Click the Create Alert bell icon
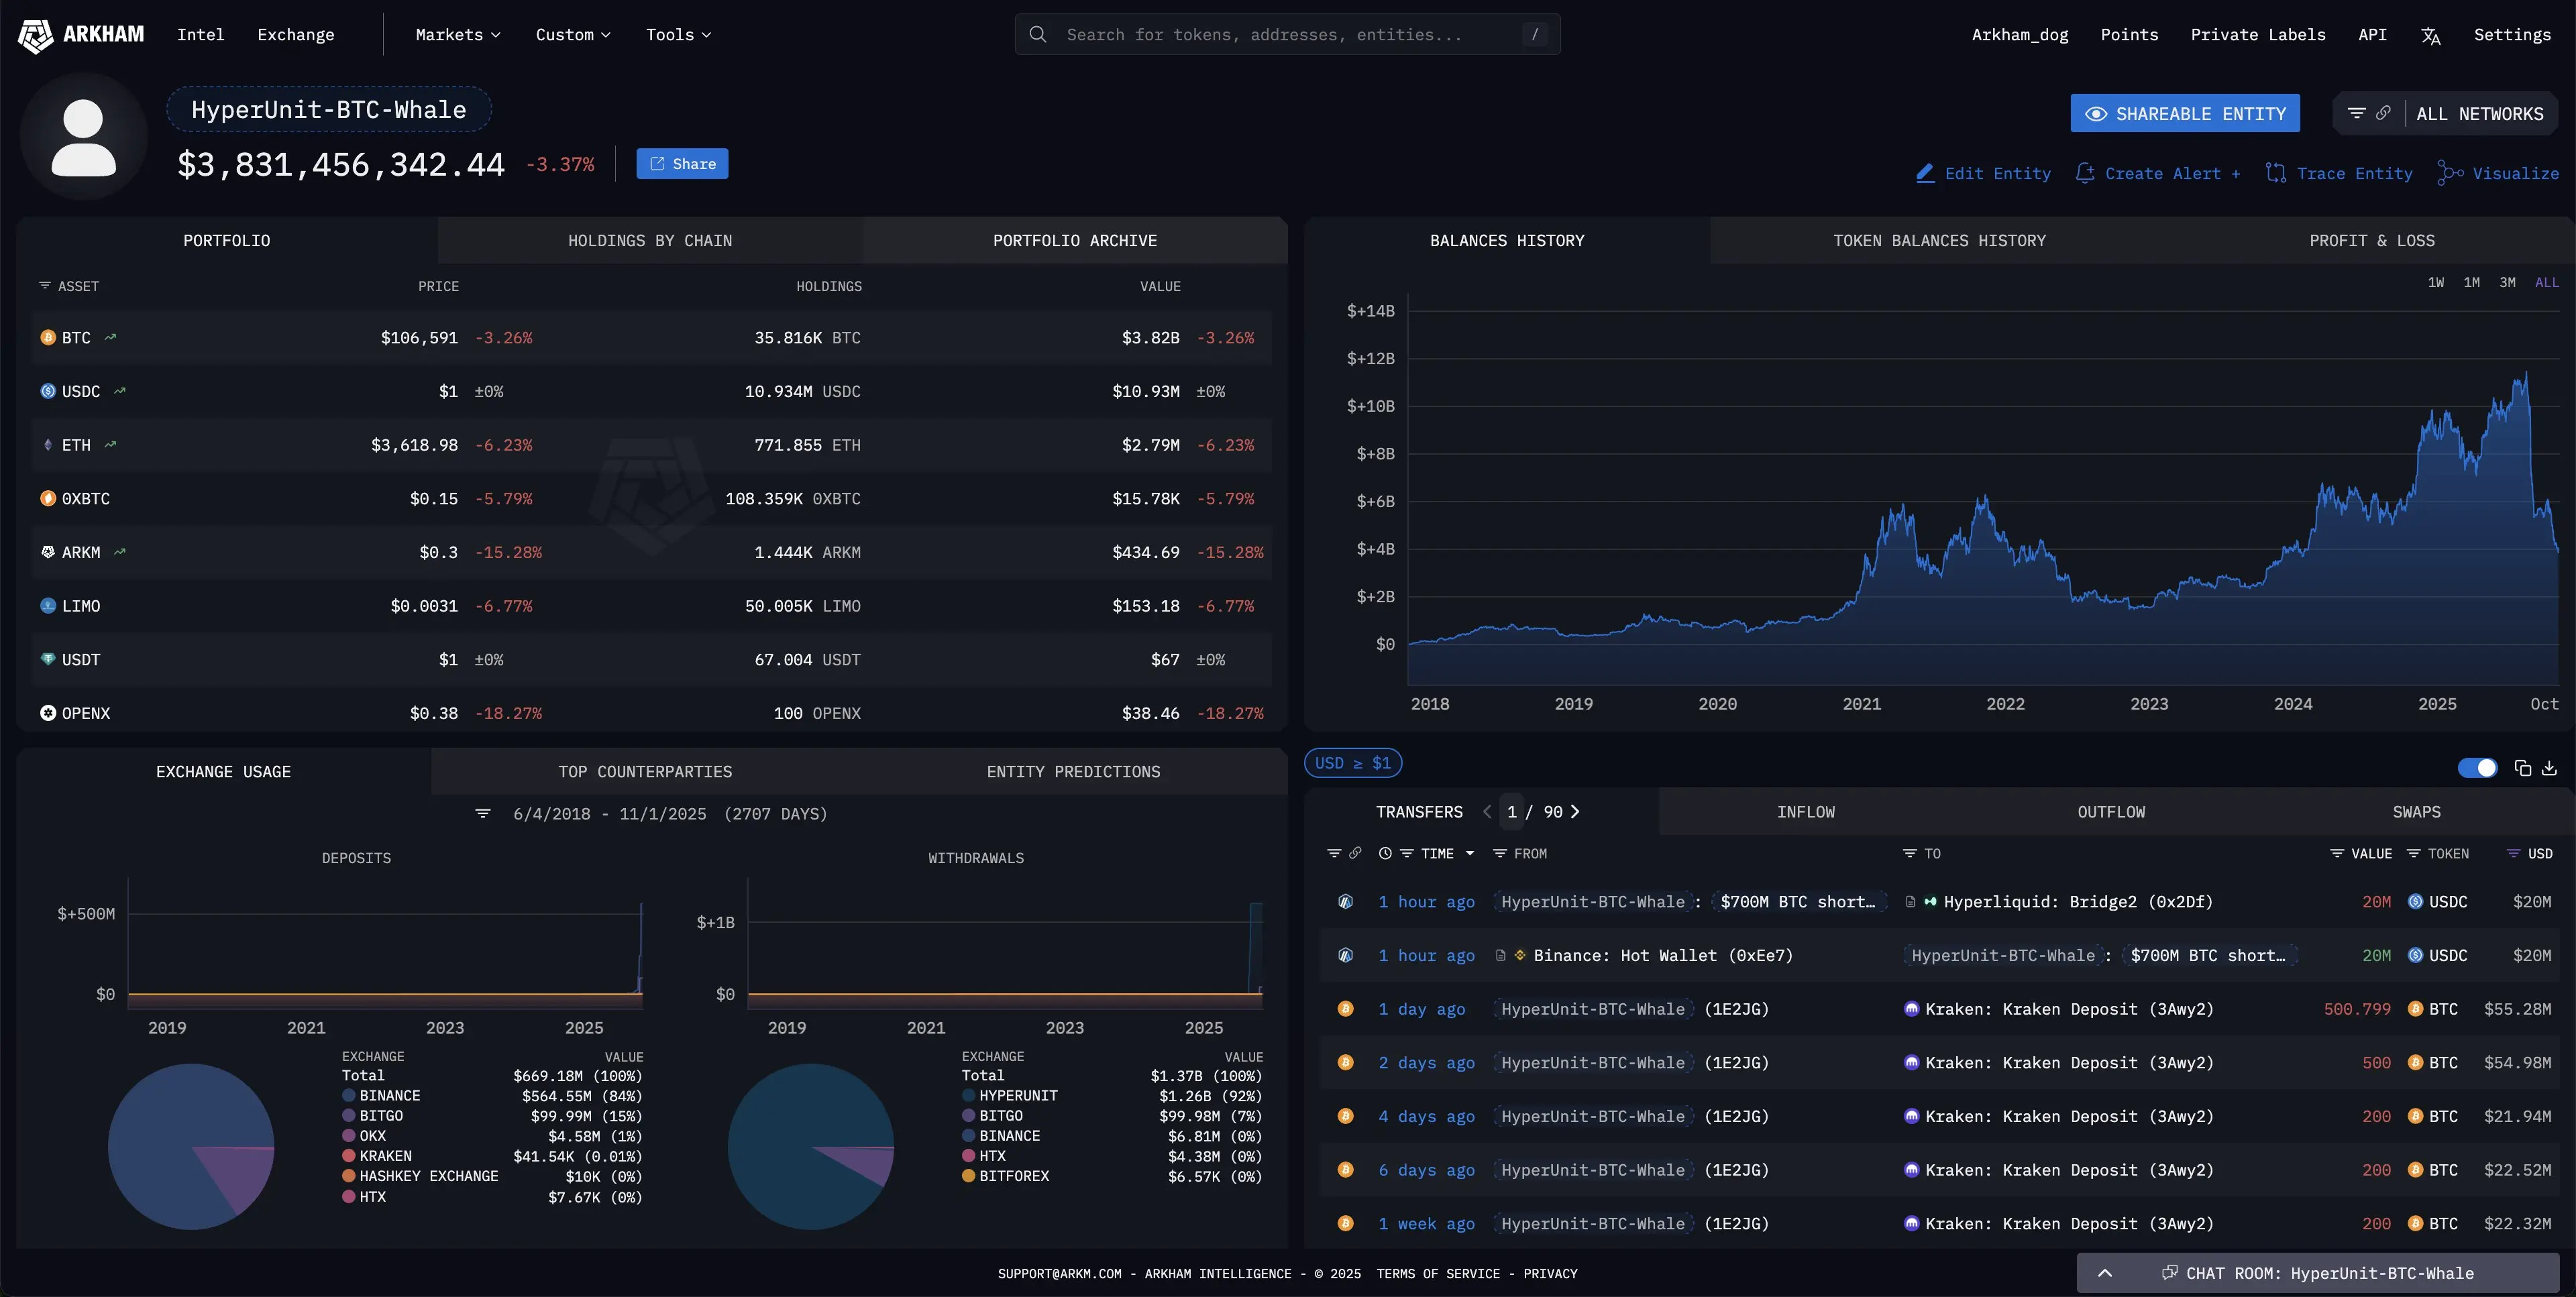 [x=2086, y=172]
